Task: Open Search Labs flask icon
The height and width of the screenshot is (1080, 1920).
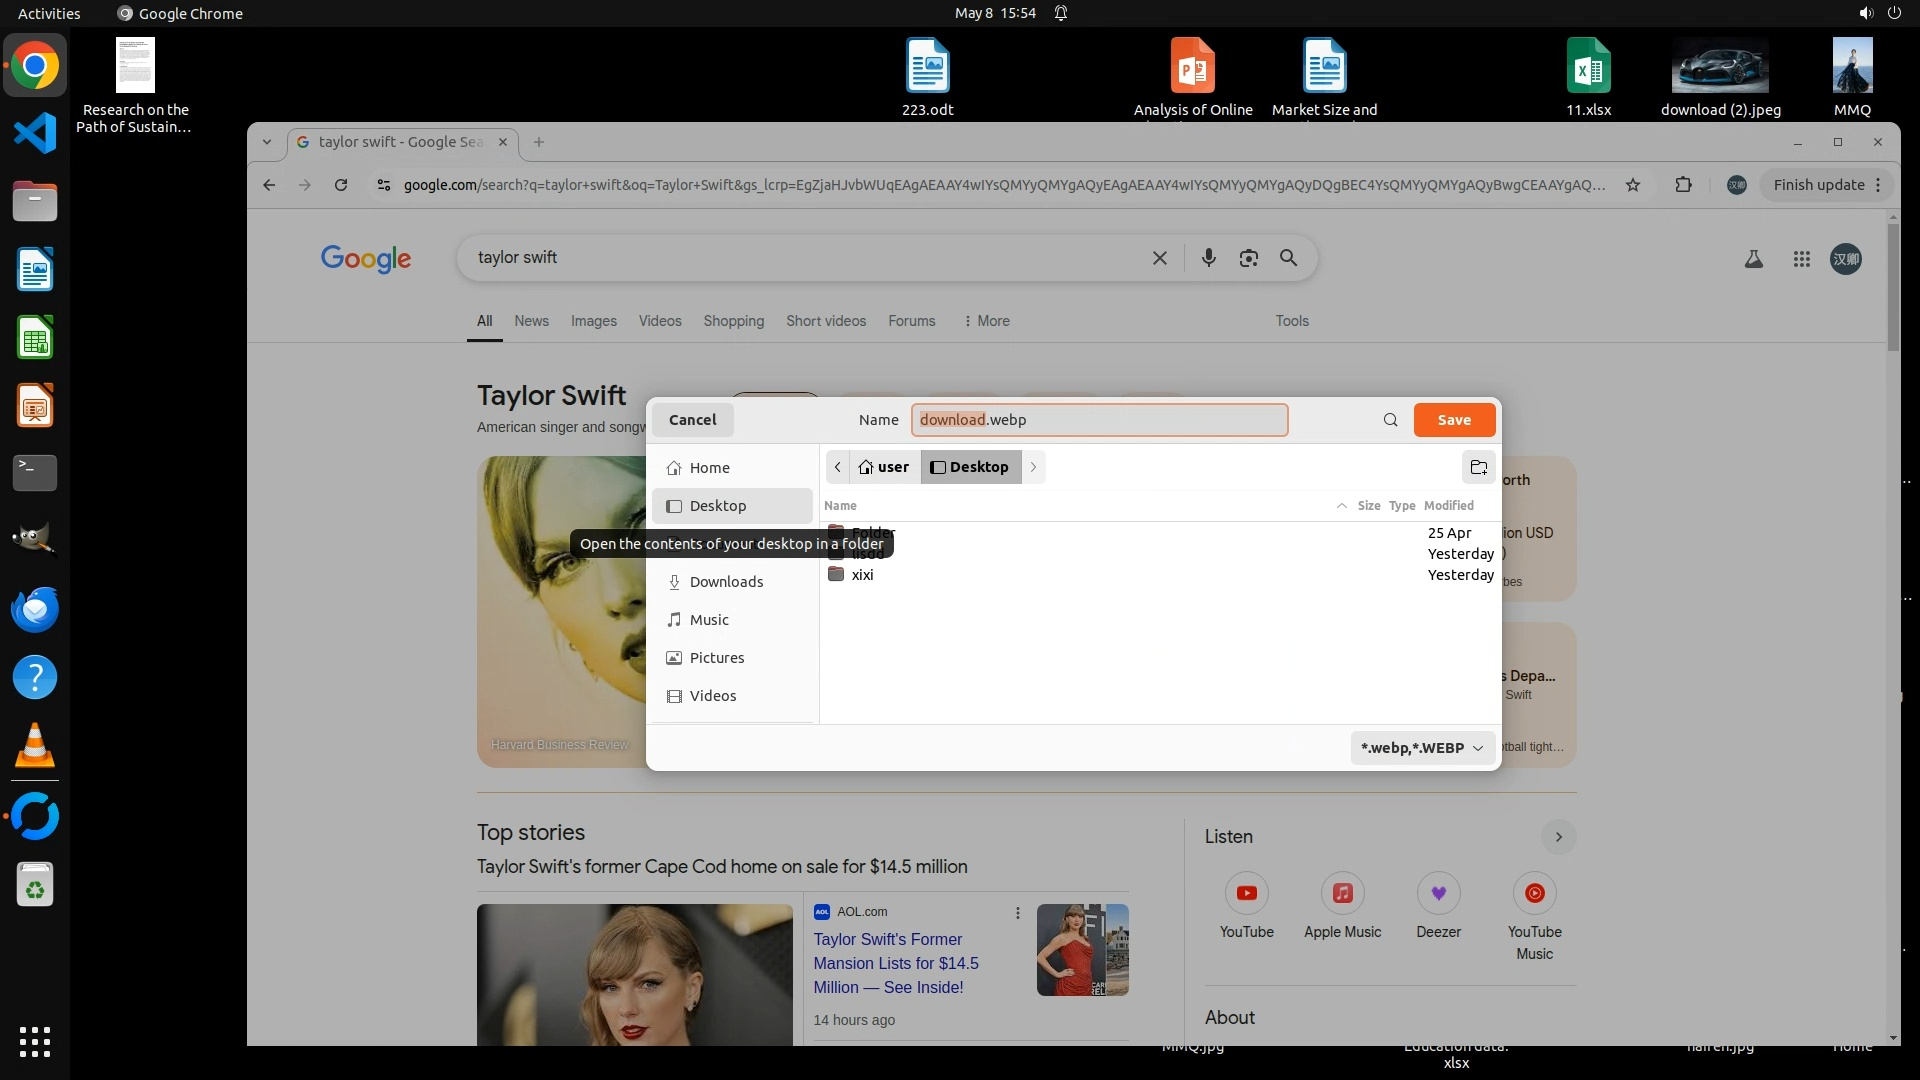Action: point(1753,260)
